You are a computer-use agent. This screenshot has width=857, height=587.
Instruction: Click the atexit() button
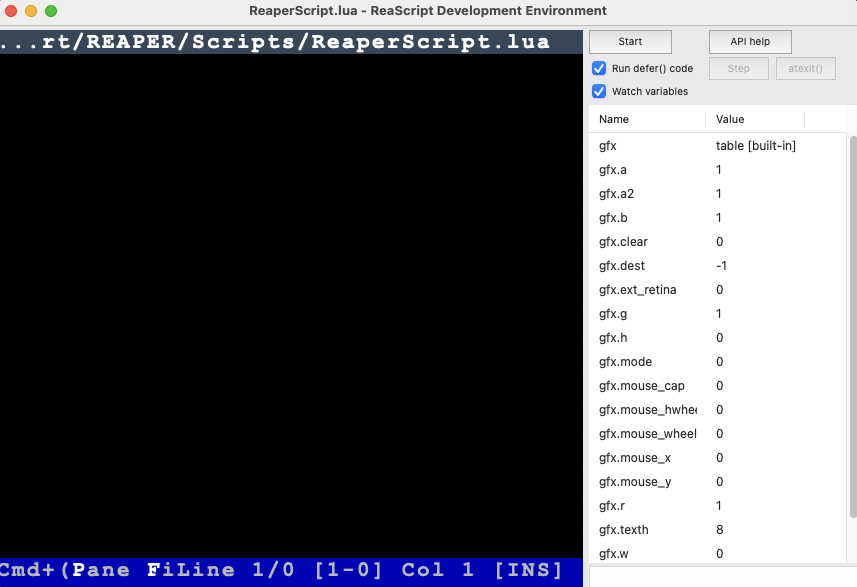click(x=805, y=68)
